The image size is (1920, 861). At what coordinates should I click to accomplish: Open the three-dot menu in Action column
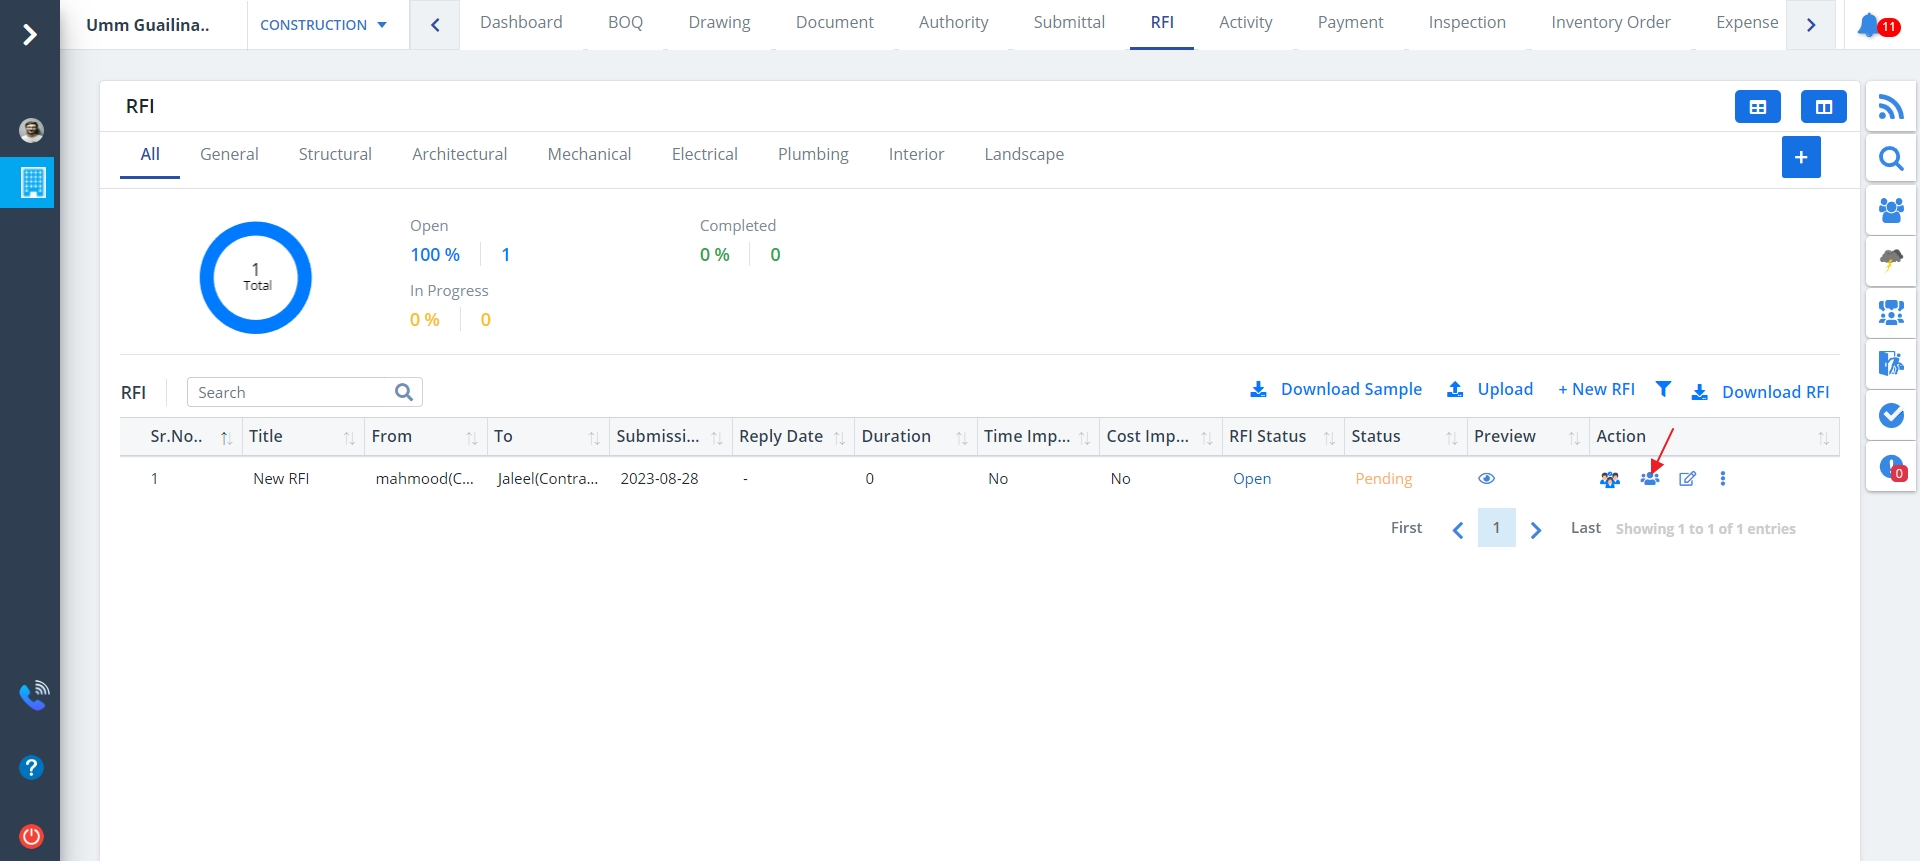(1722, 479)
